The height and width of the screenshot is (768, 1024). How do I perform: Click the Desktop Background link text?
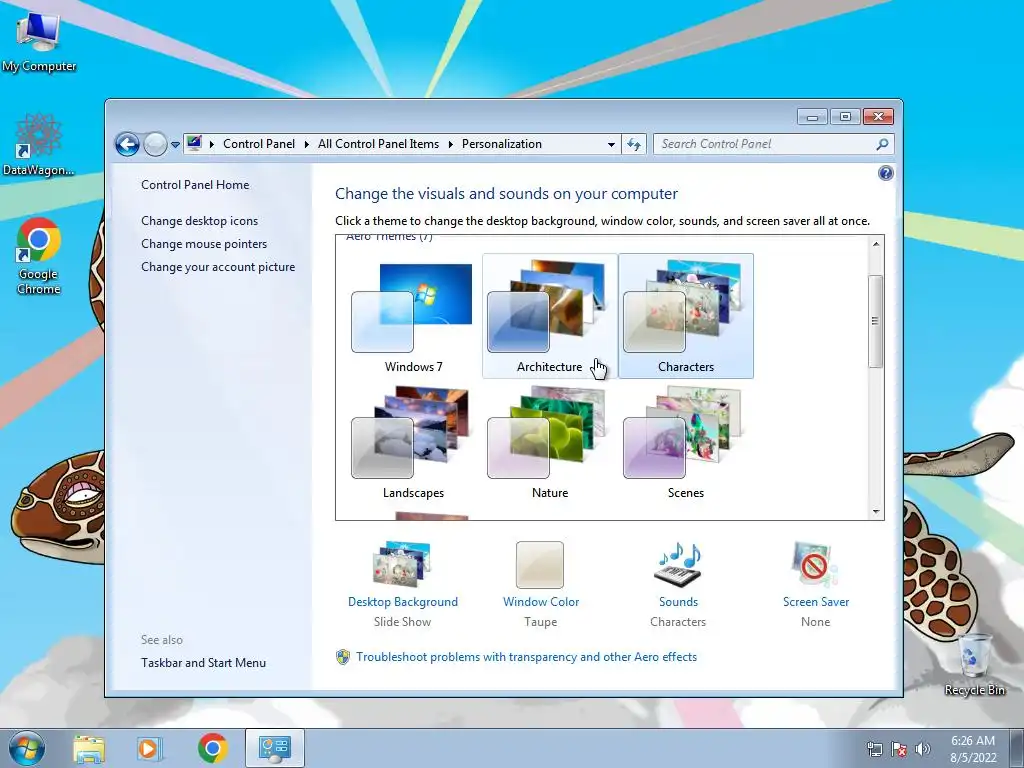point(402,602)
